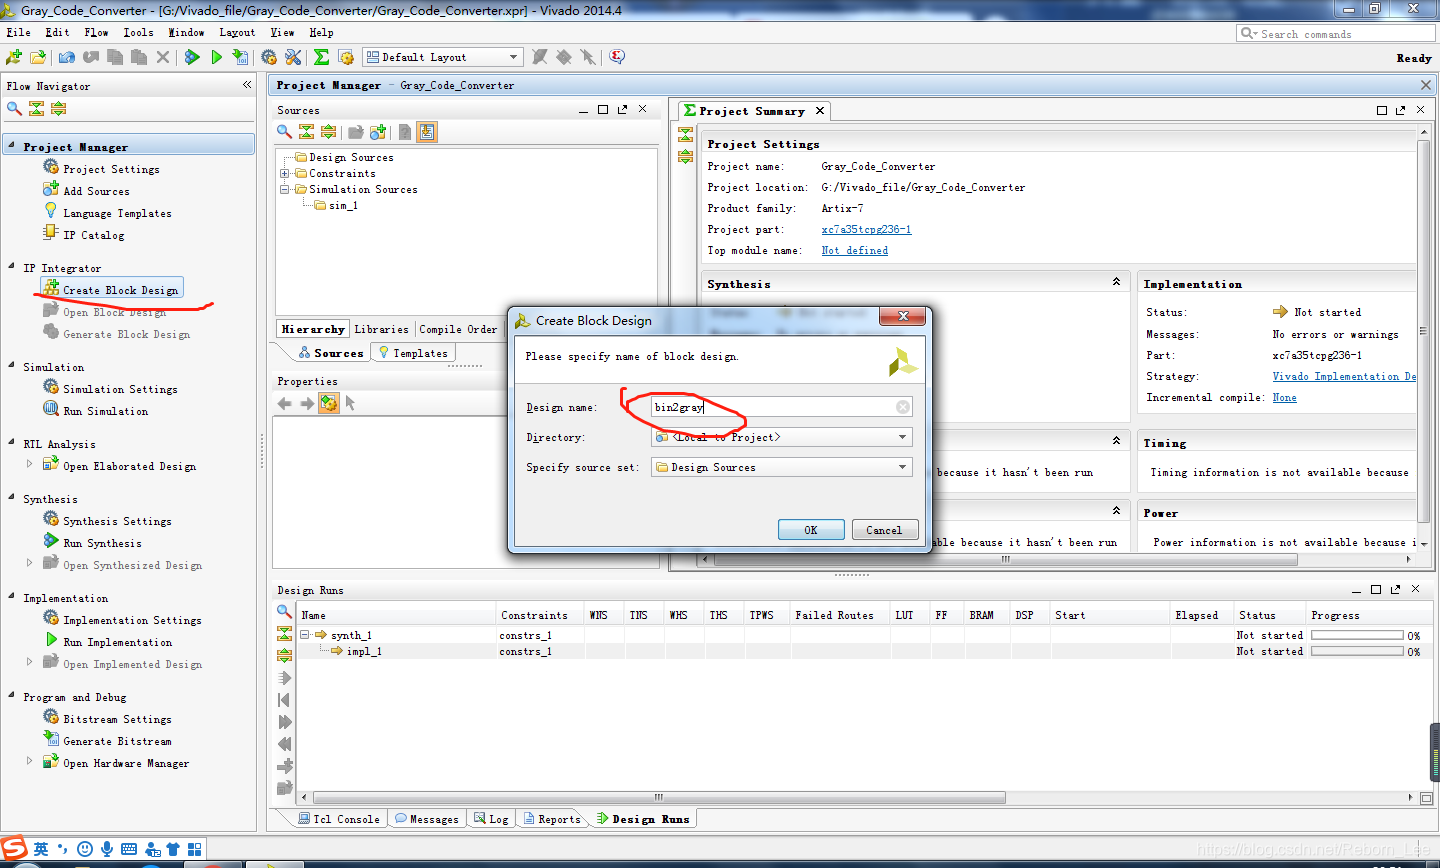Expand the Constraints tree node
The width and height of the screenshot is (1440, 868).
285,173
